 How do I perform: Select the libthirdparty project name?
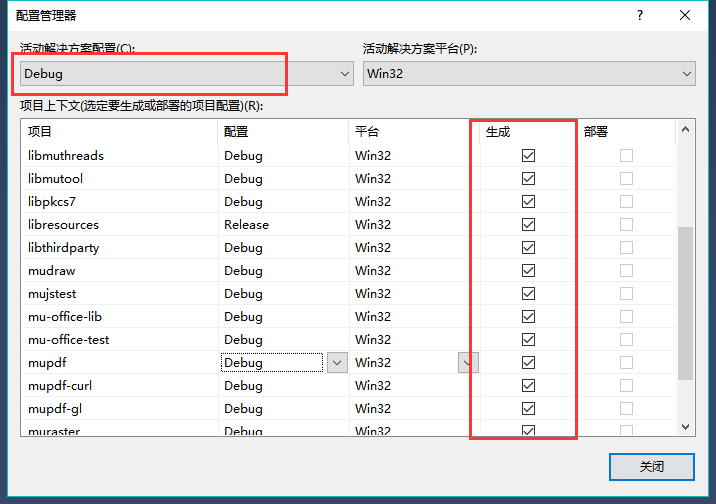(63, 248)
